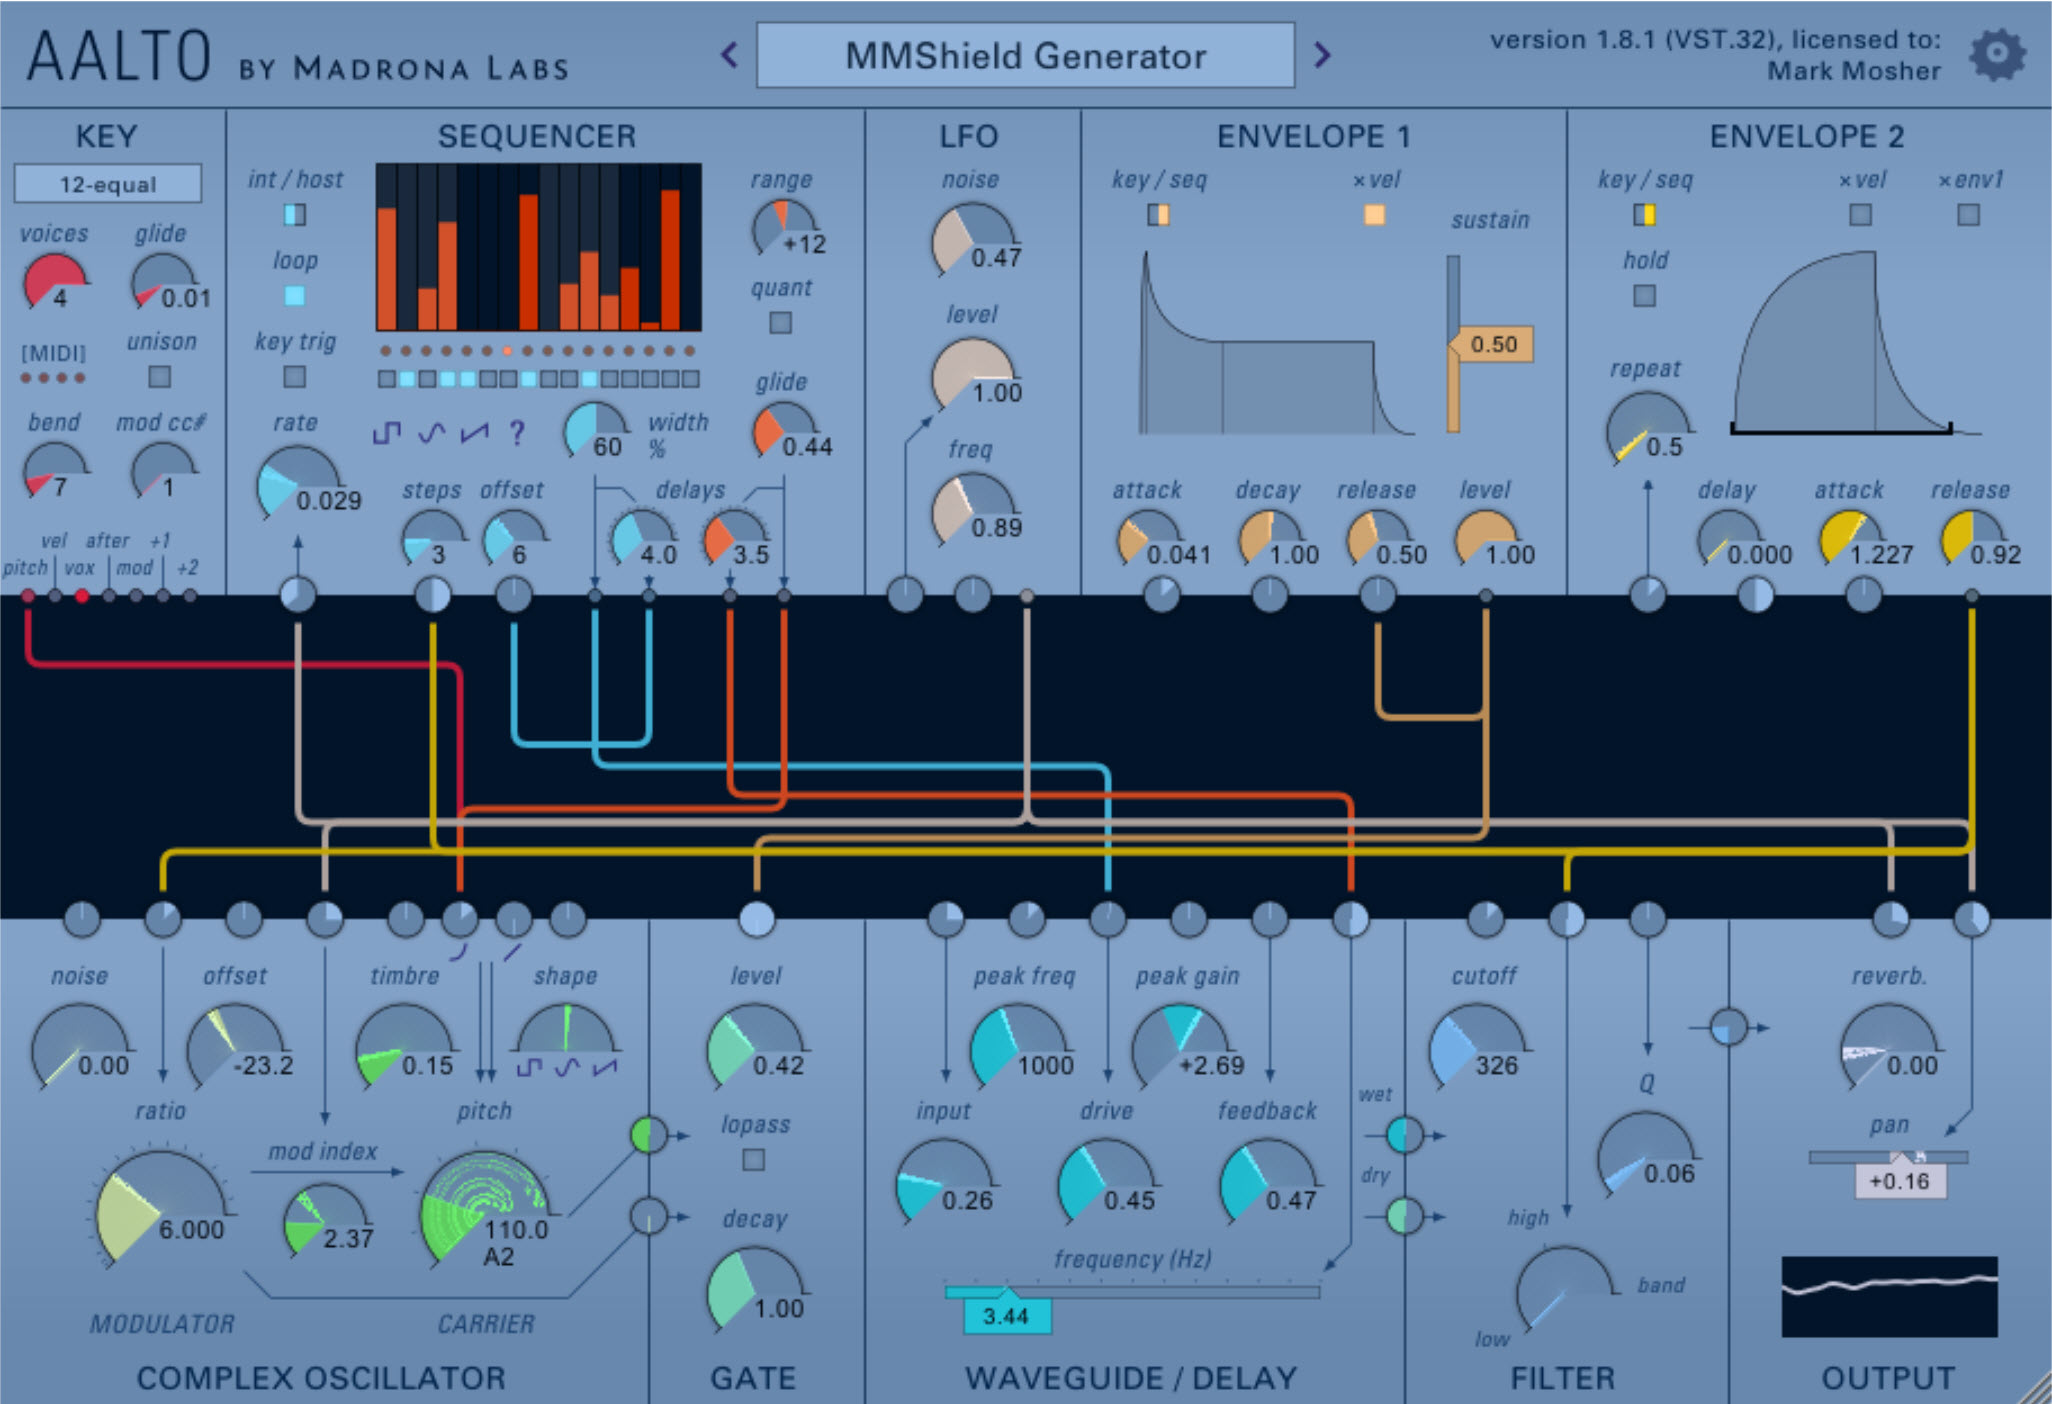2052x1404 pixels.
Task: Toggle the key trig checkbox
Action: tap(294, 377)
